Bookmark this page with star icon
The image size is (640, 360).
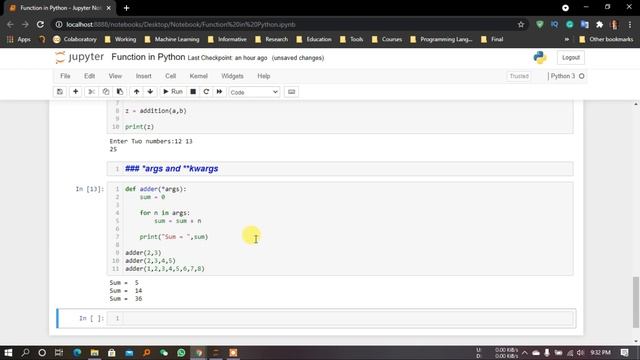point(521,24)
